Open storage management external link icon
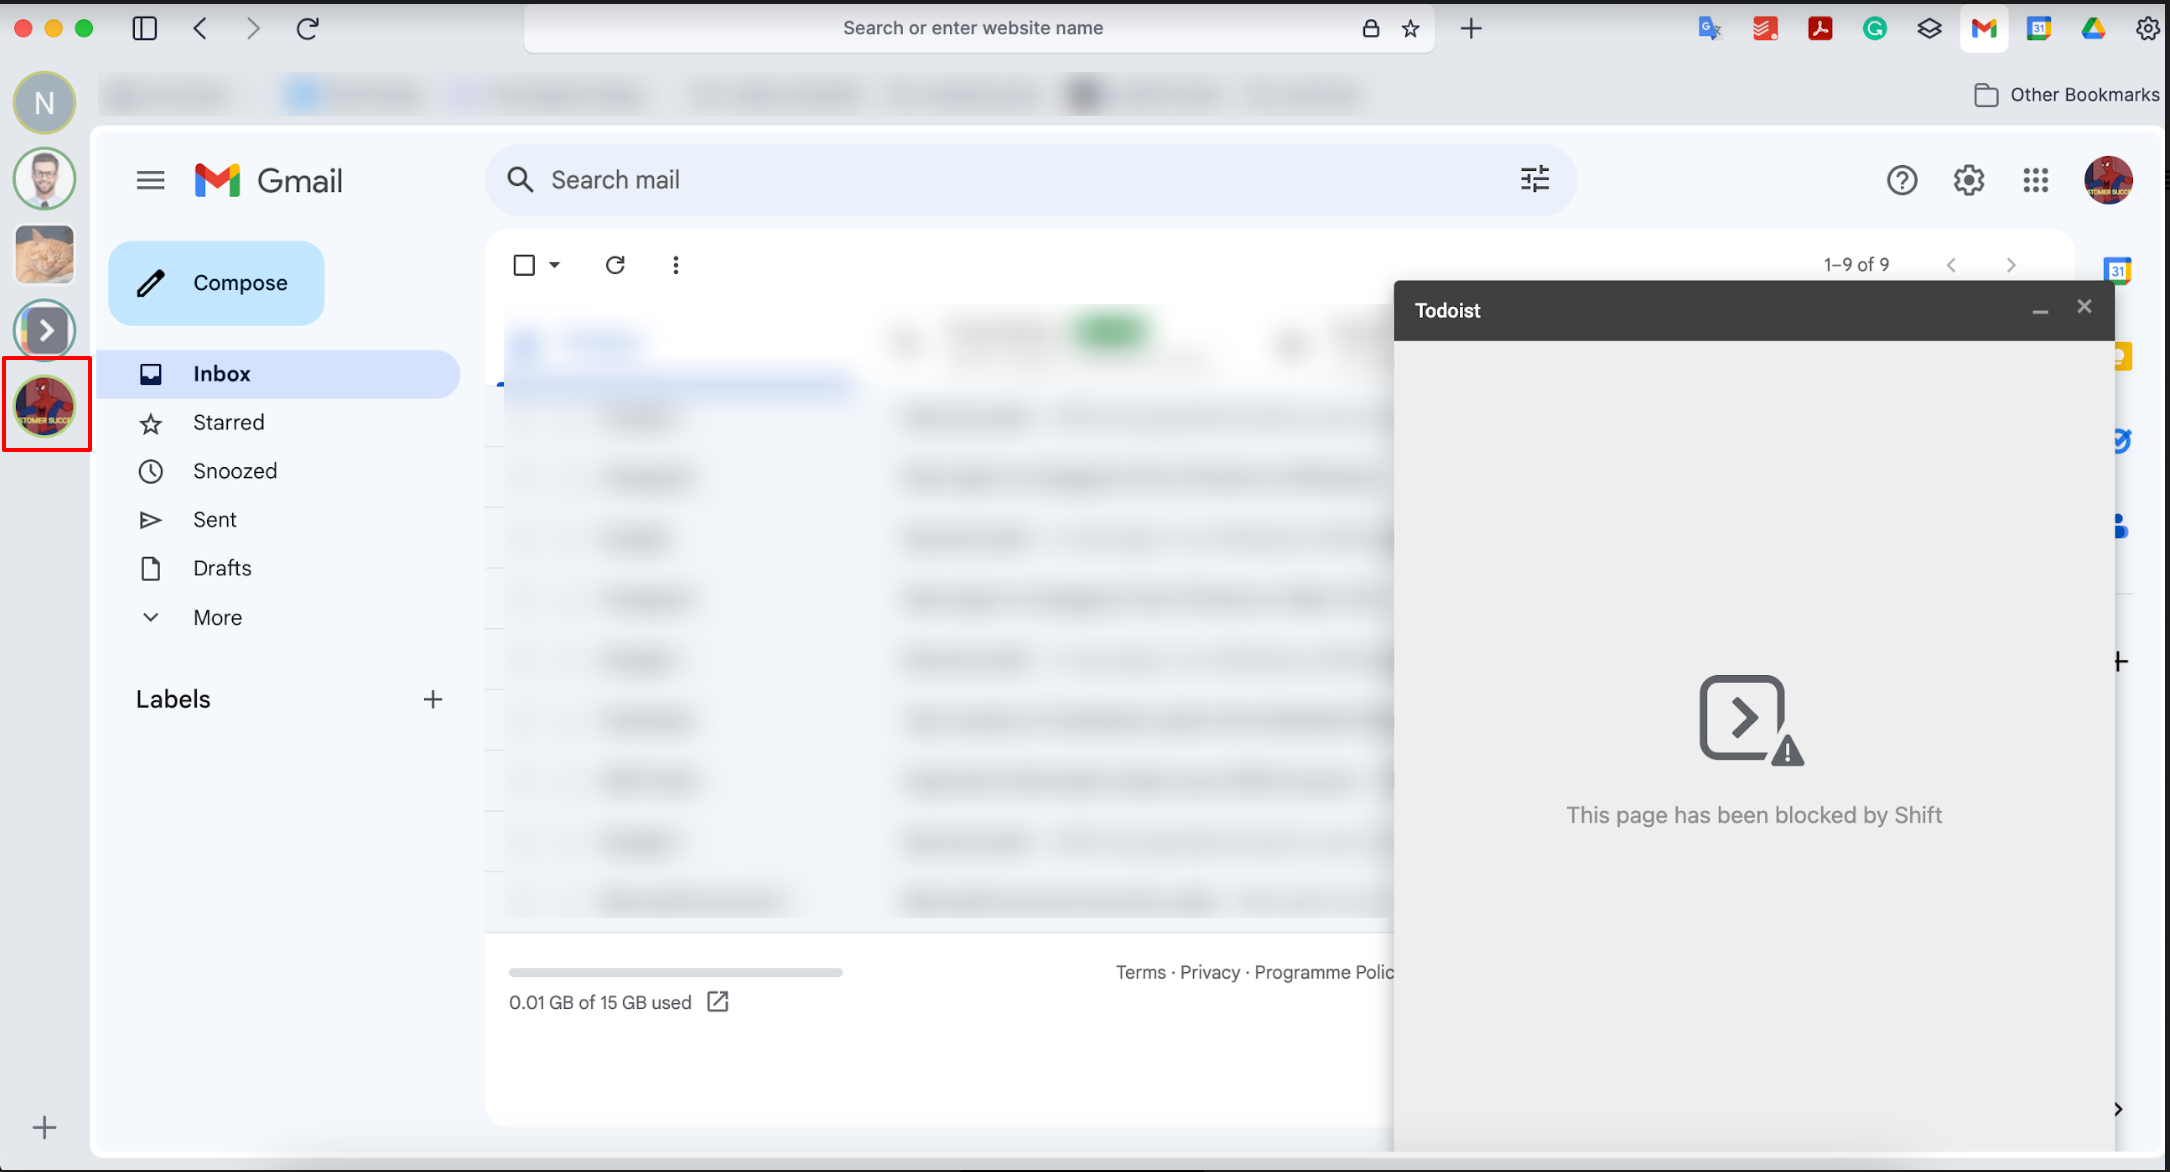The image size is (2170, 1172). 718,1002
